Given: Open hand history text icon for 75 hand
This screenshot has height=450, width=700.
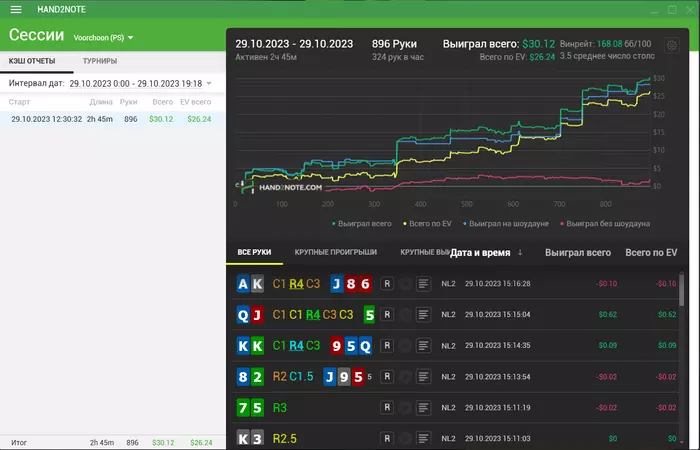Looking at the screenshot, I should (x=423, y=408).
